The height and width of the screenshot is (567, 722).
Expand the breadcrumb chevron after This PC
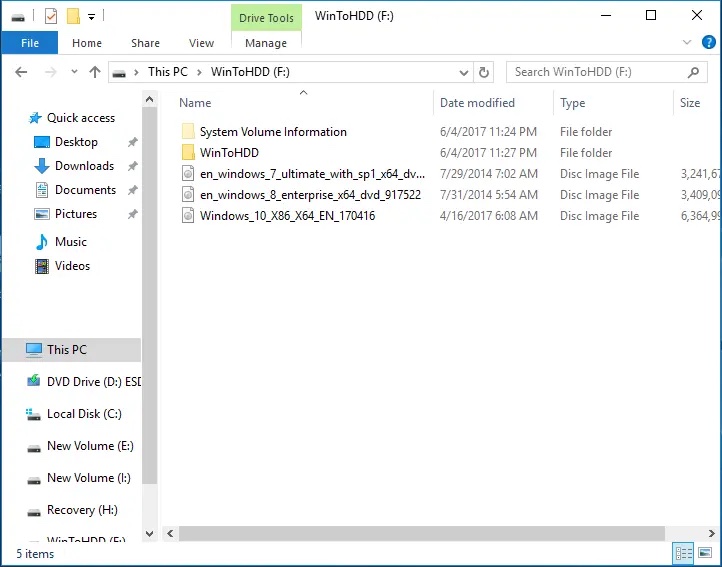pos(199,72)
